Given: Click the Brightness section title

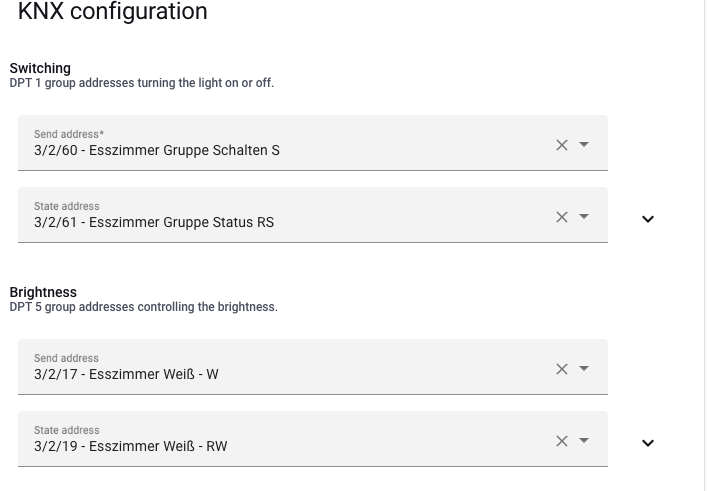Looking at the screenshot, I should tap(43, 292).
